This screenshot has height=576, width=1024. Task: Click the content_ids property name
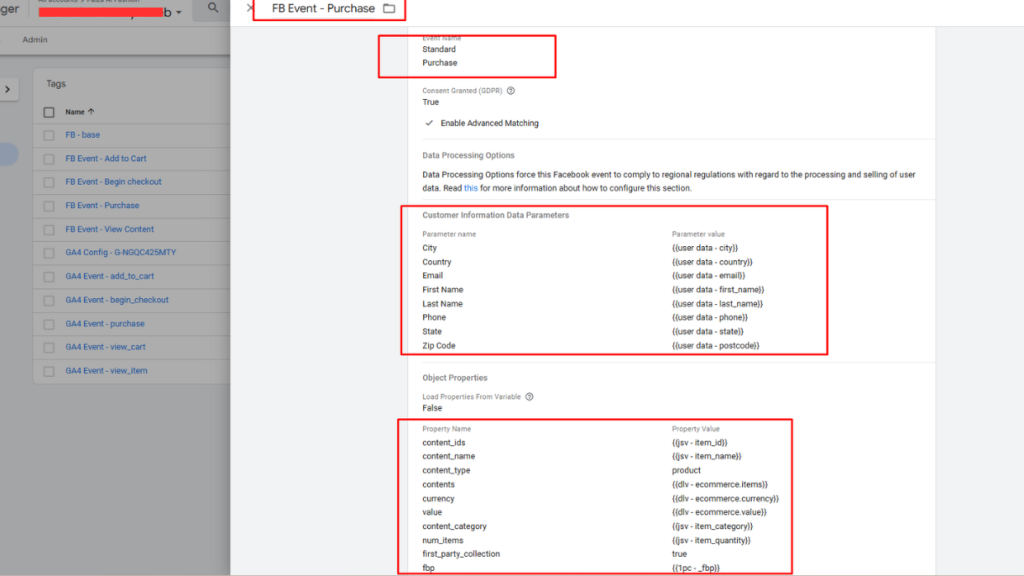(x=443, y=443)
